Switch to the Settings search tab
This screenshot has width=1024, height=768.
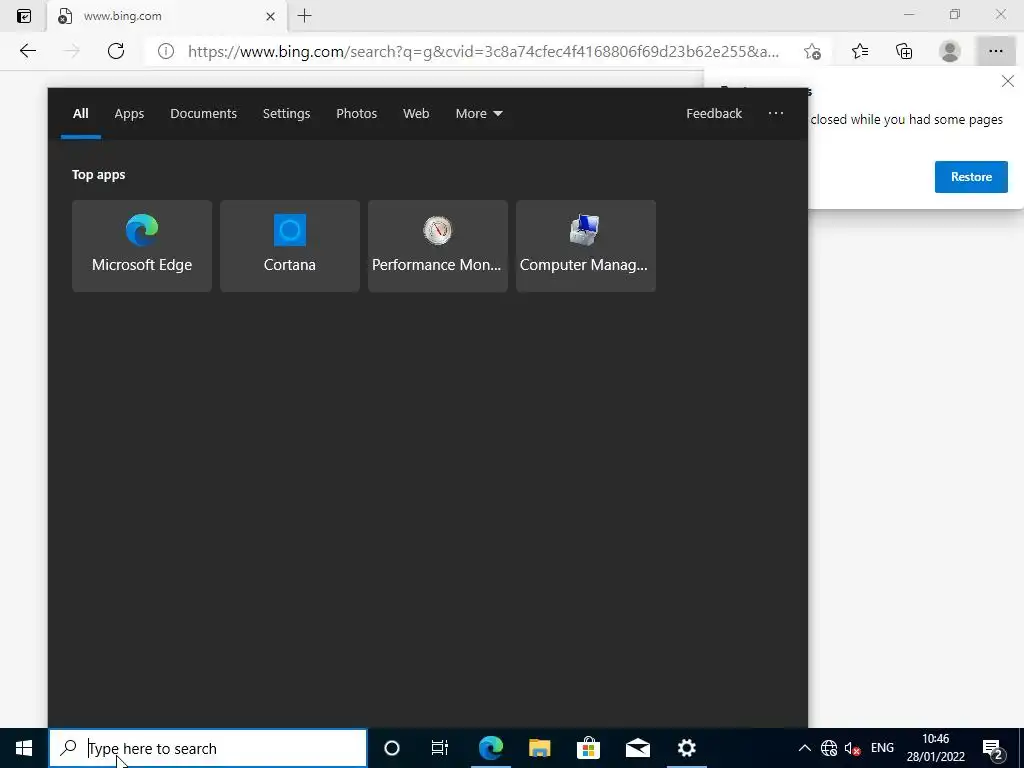pos(286,114)
